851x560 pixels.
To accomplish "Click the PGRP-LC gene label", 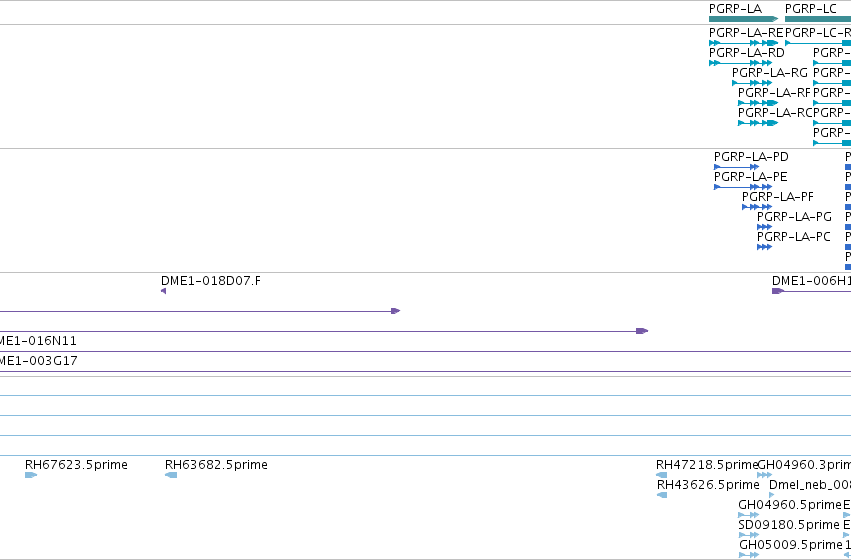I will click(811, 9).
